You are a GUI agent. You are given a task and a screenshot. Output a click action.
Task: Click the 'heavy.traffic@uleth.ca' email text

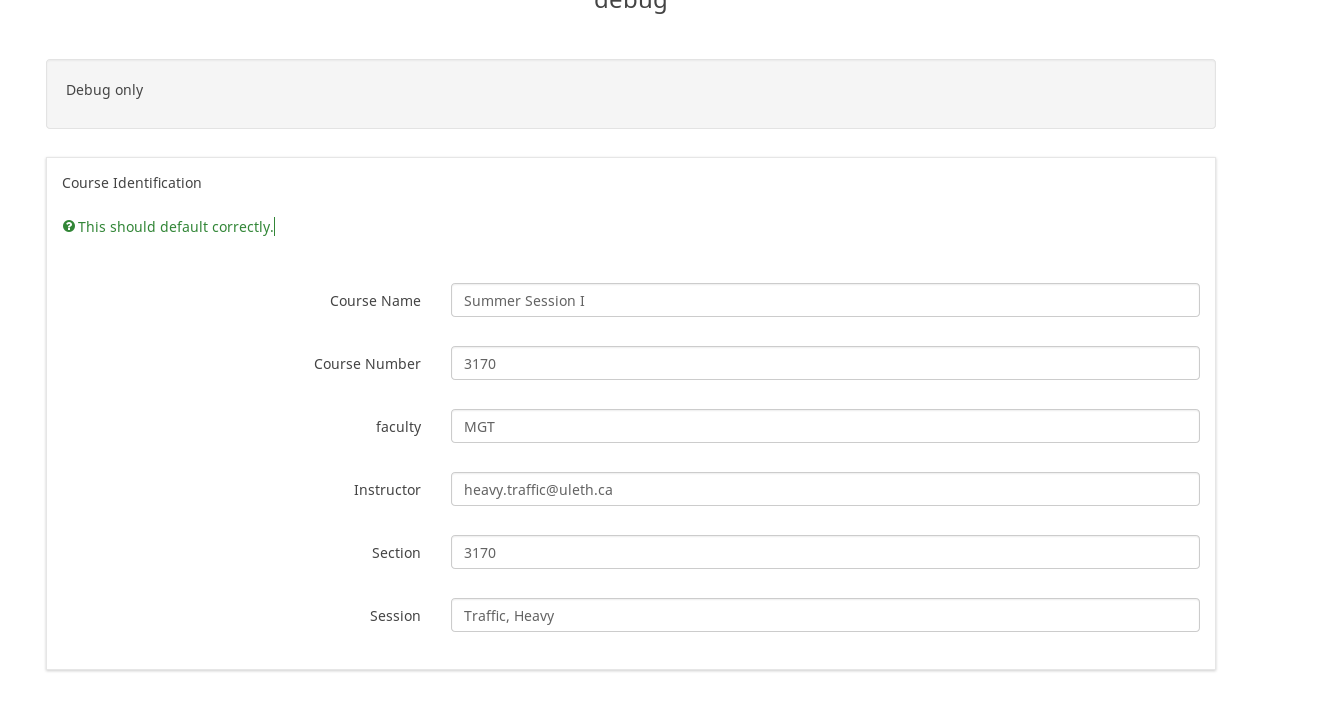(x=538, y=490)
